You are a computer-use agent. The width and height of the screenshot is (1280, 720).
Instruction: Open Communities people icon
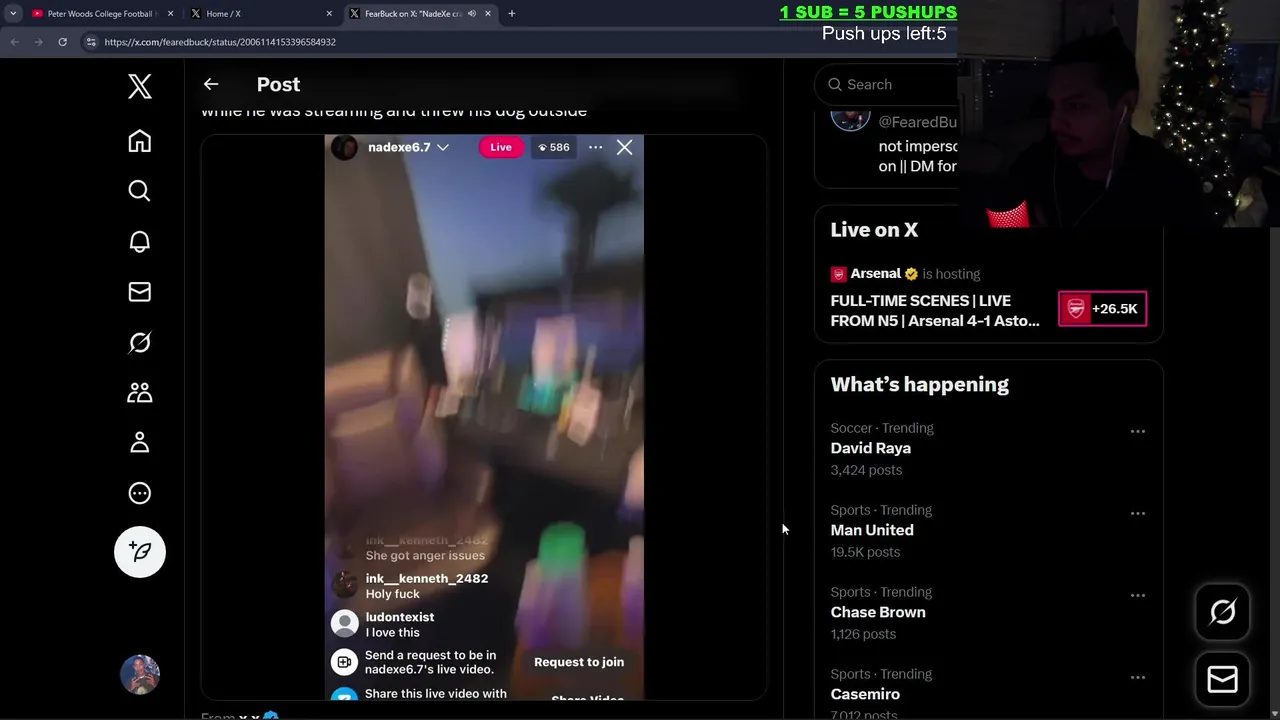pyautogui.click(x=140, y=393)
